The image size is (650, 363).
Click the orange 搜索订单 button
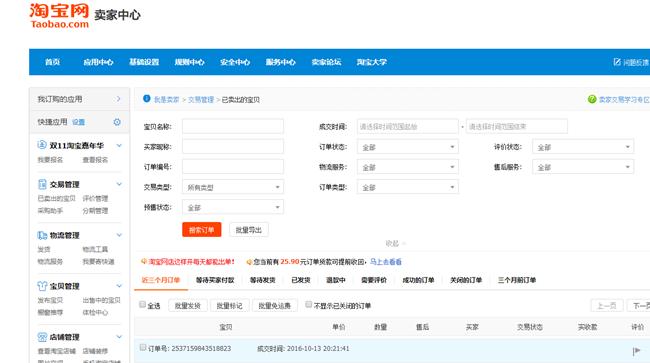pos(201,230)
